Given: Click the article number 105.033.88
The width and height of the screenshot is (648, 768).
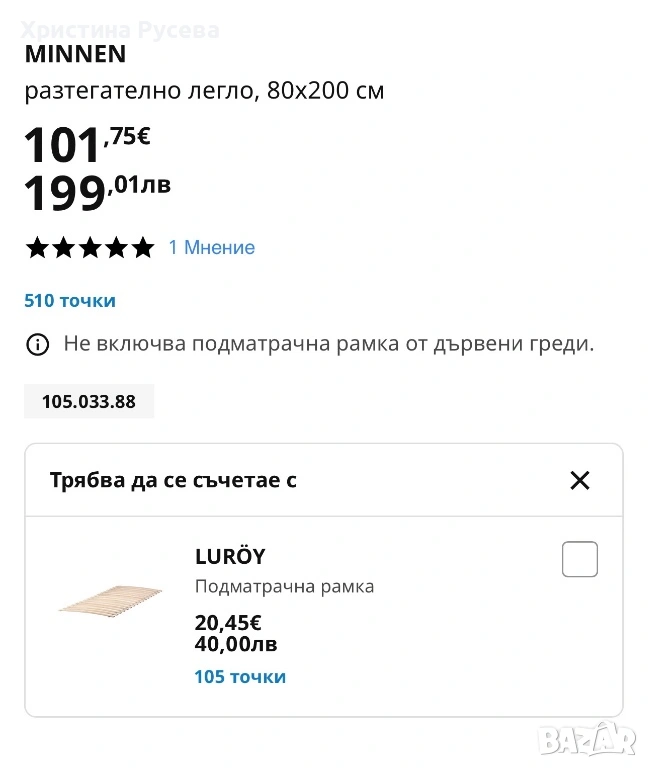Looking at the screenshot, I should tap(89, 402).
